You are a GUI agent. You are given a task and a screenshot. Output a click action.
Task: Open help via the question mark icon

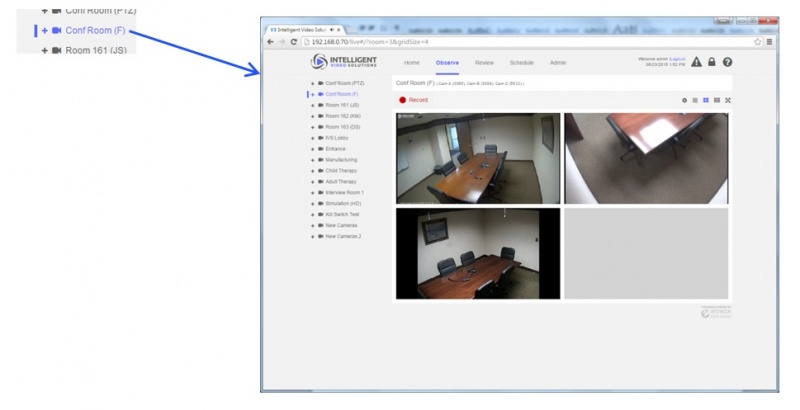point(728,62)
